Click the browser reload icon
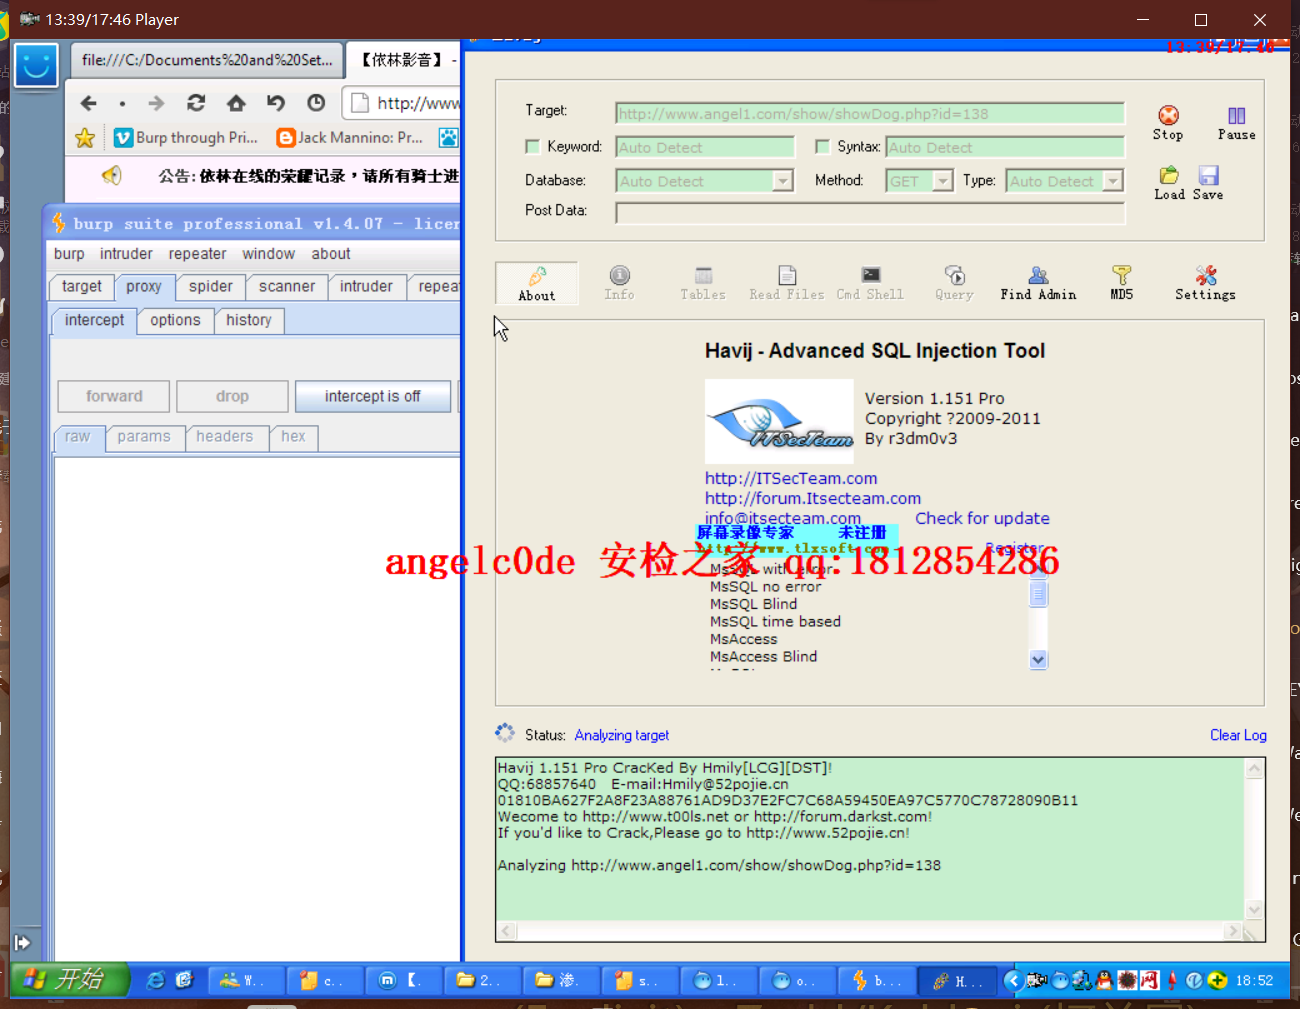Screen dimensions: 1300x1009 pos(196,103)
